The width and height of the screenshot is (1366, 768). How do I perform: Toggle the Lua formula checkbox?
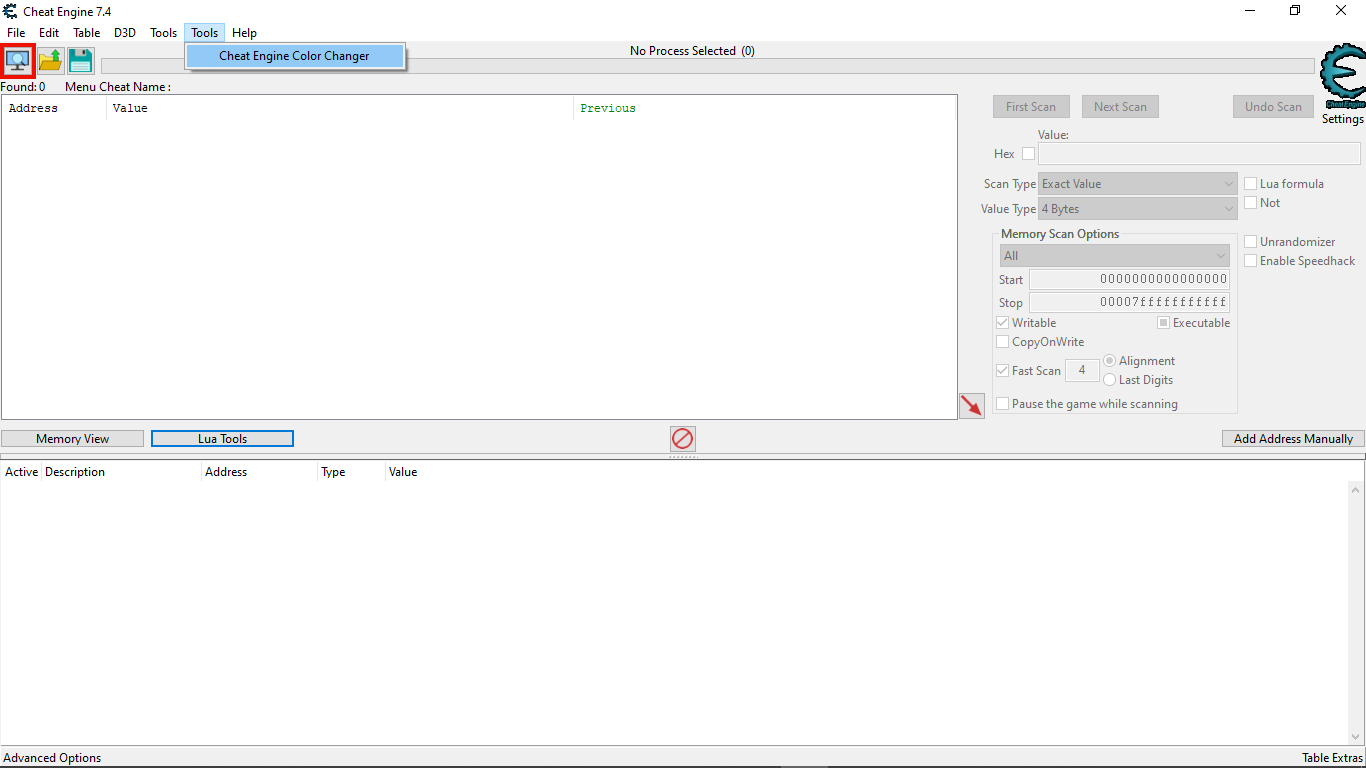click(x=1250, y=183)
